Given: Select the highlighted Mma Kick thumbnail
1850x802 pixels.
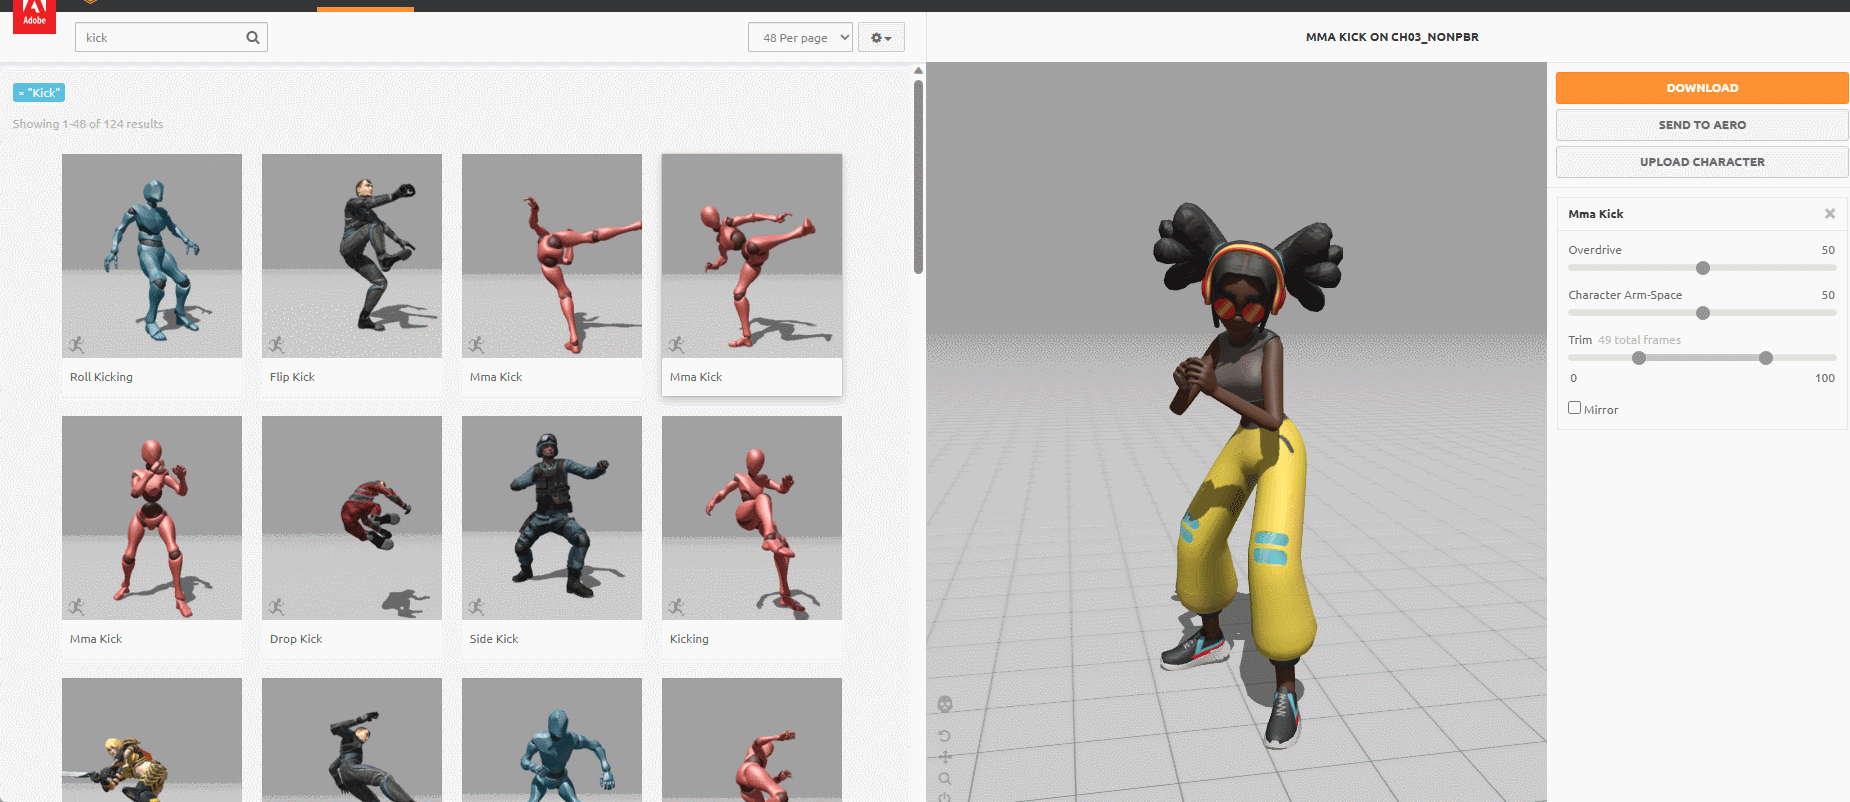Looking at the screenshot, I should (752, 256).
